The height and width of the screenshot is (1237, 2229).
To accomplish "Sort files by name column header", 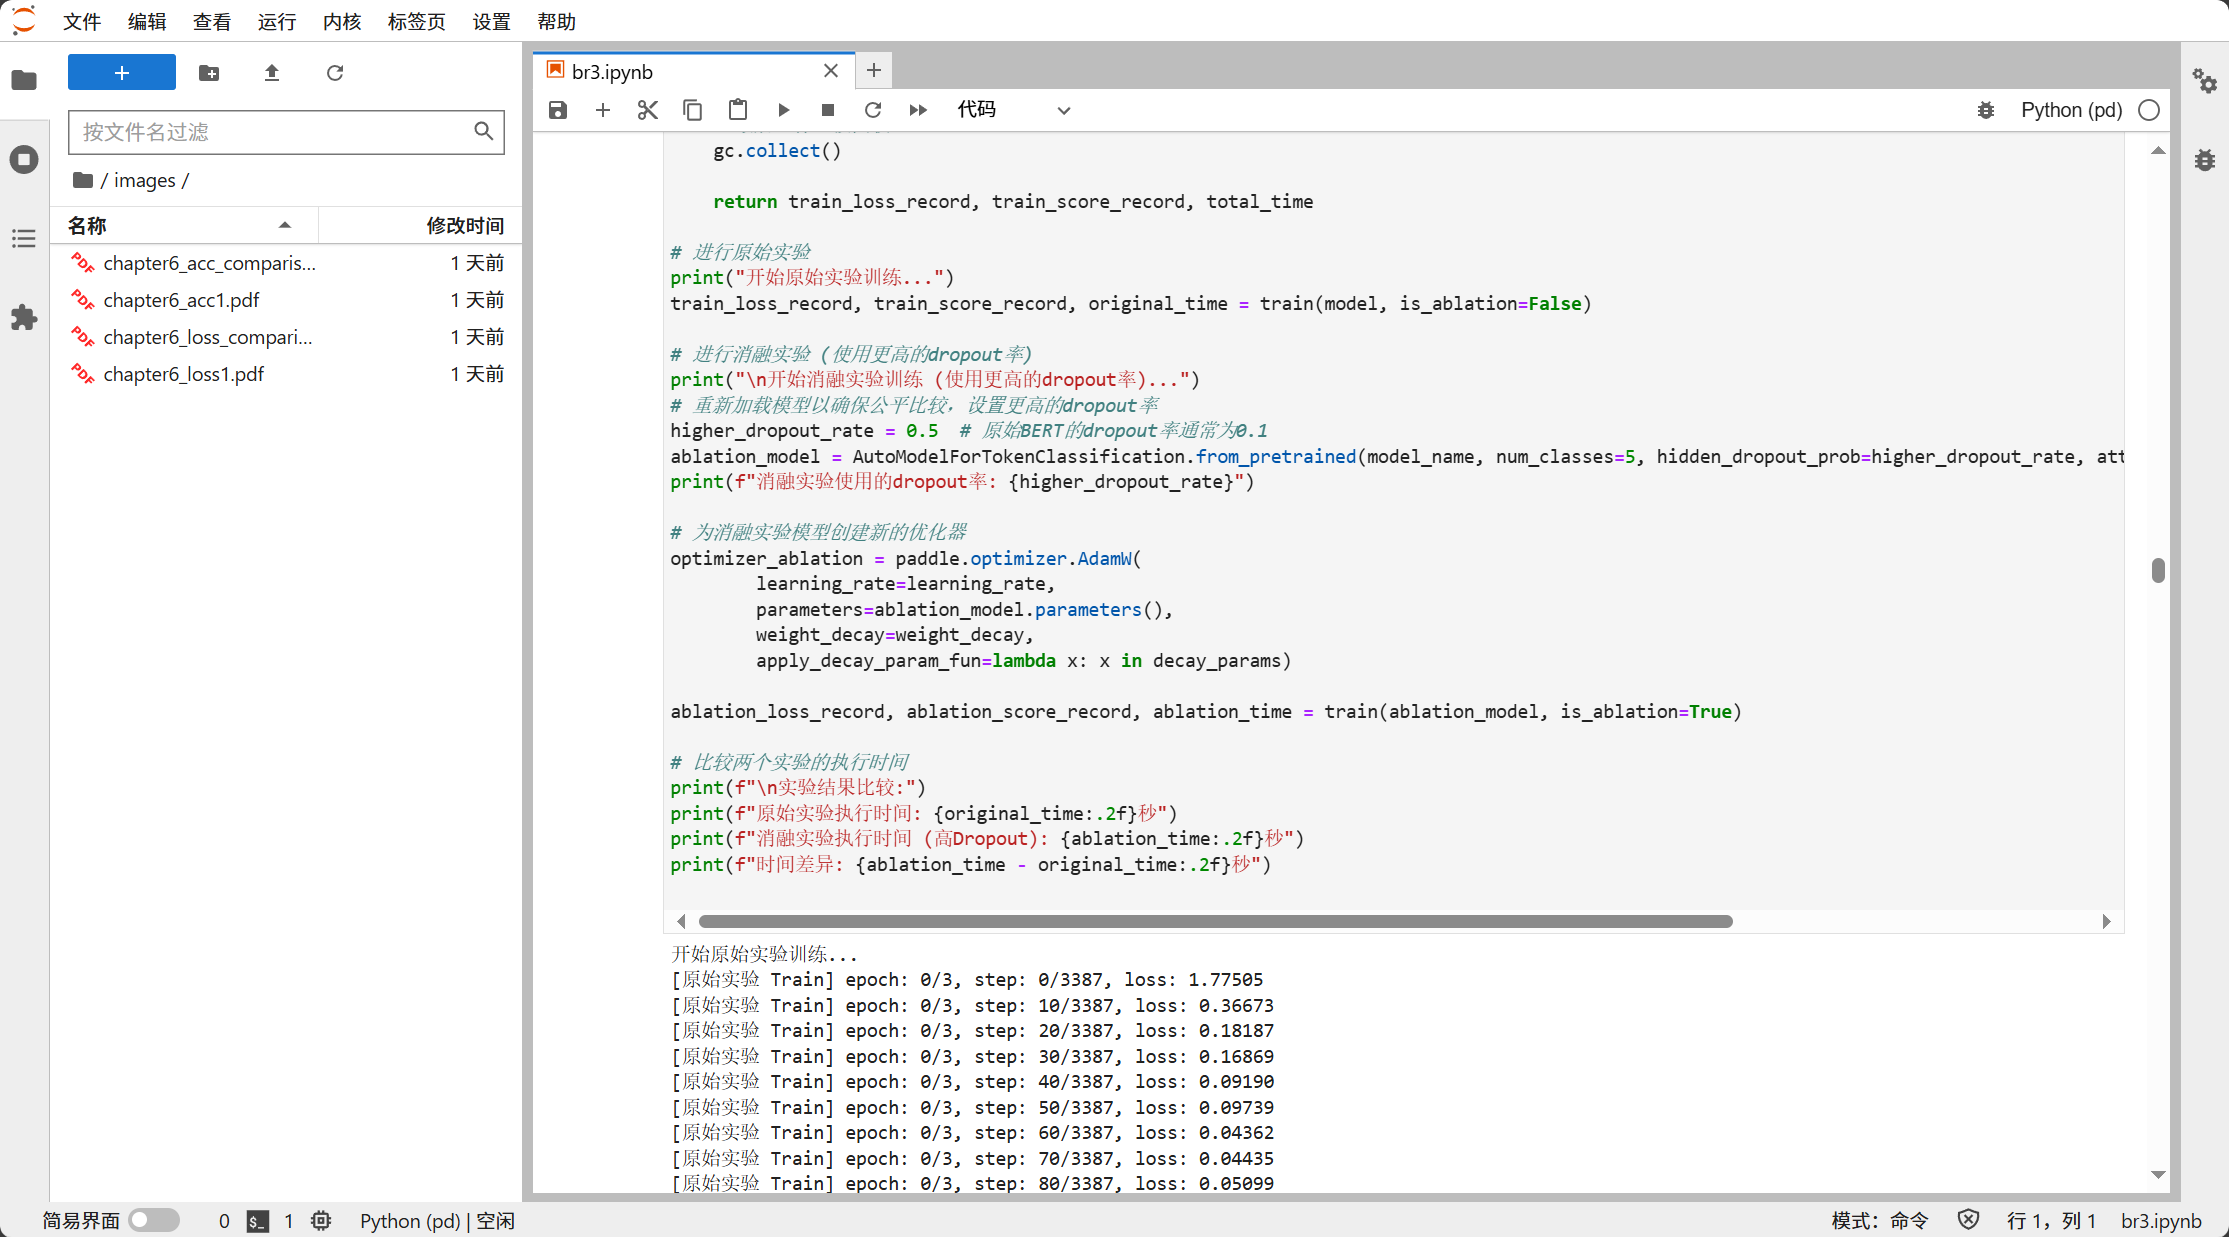I will click(x=185, y=225).
